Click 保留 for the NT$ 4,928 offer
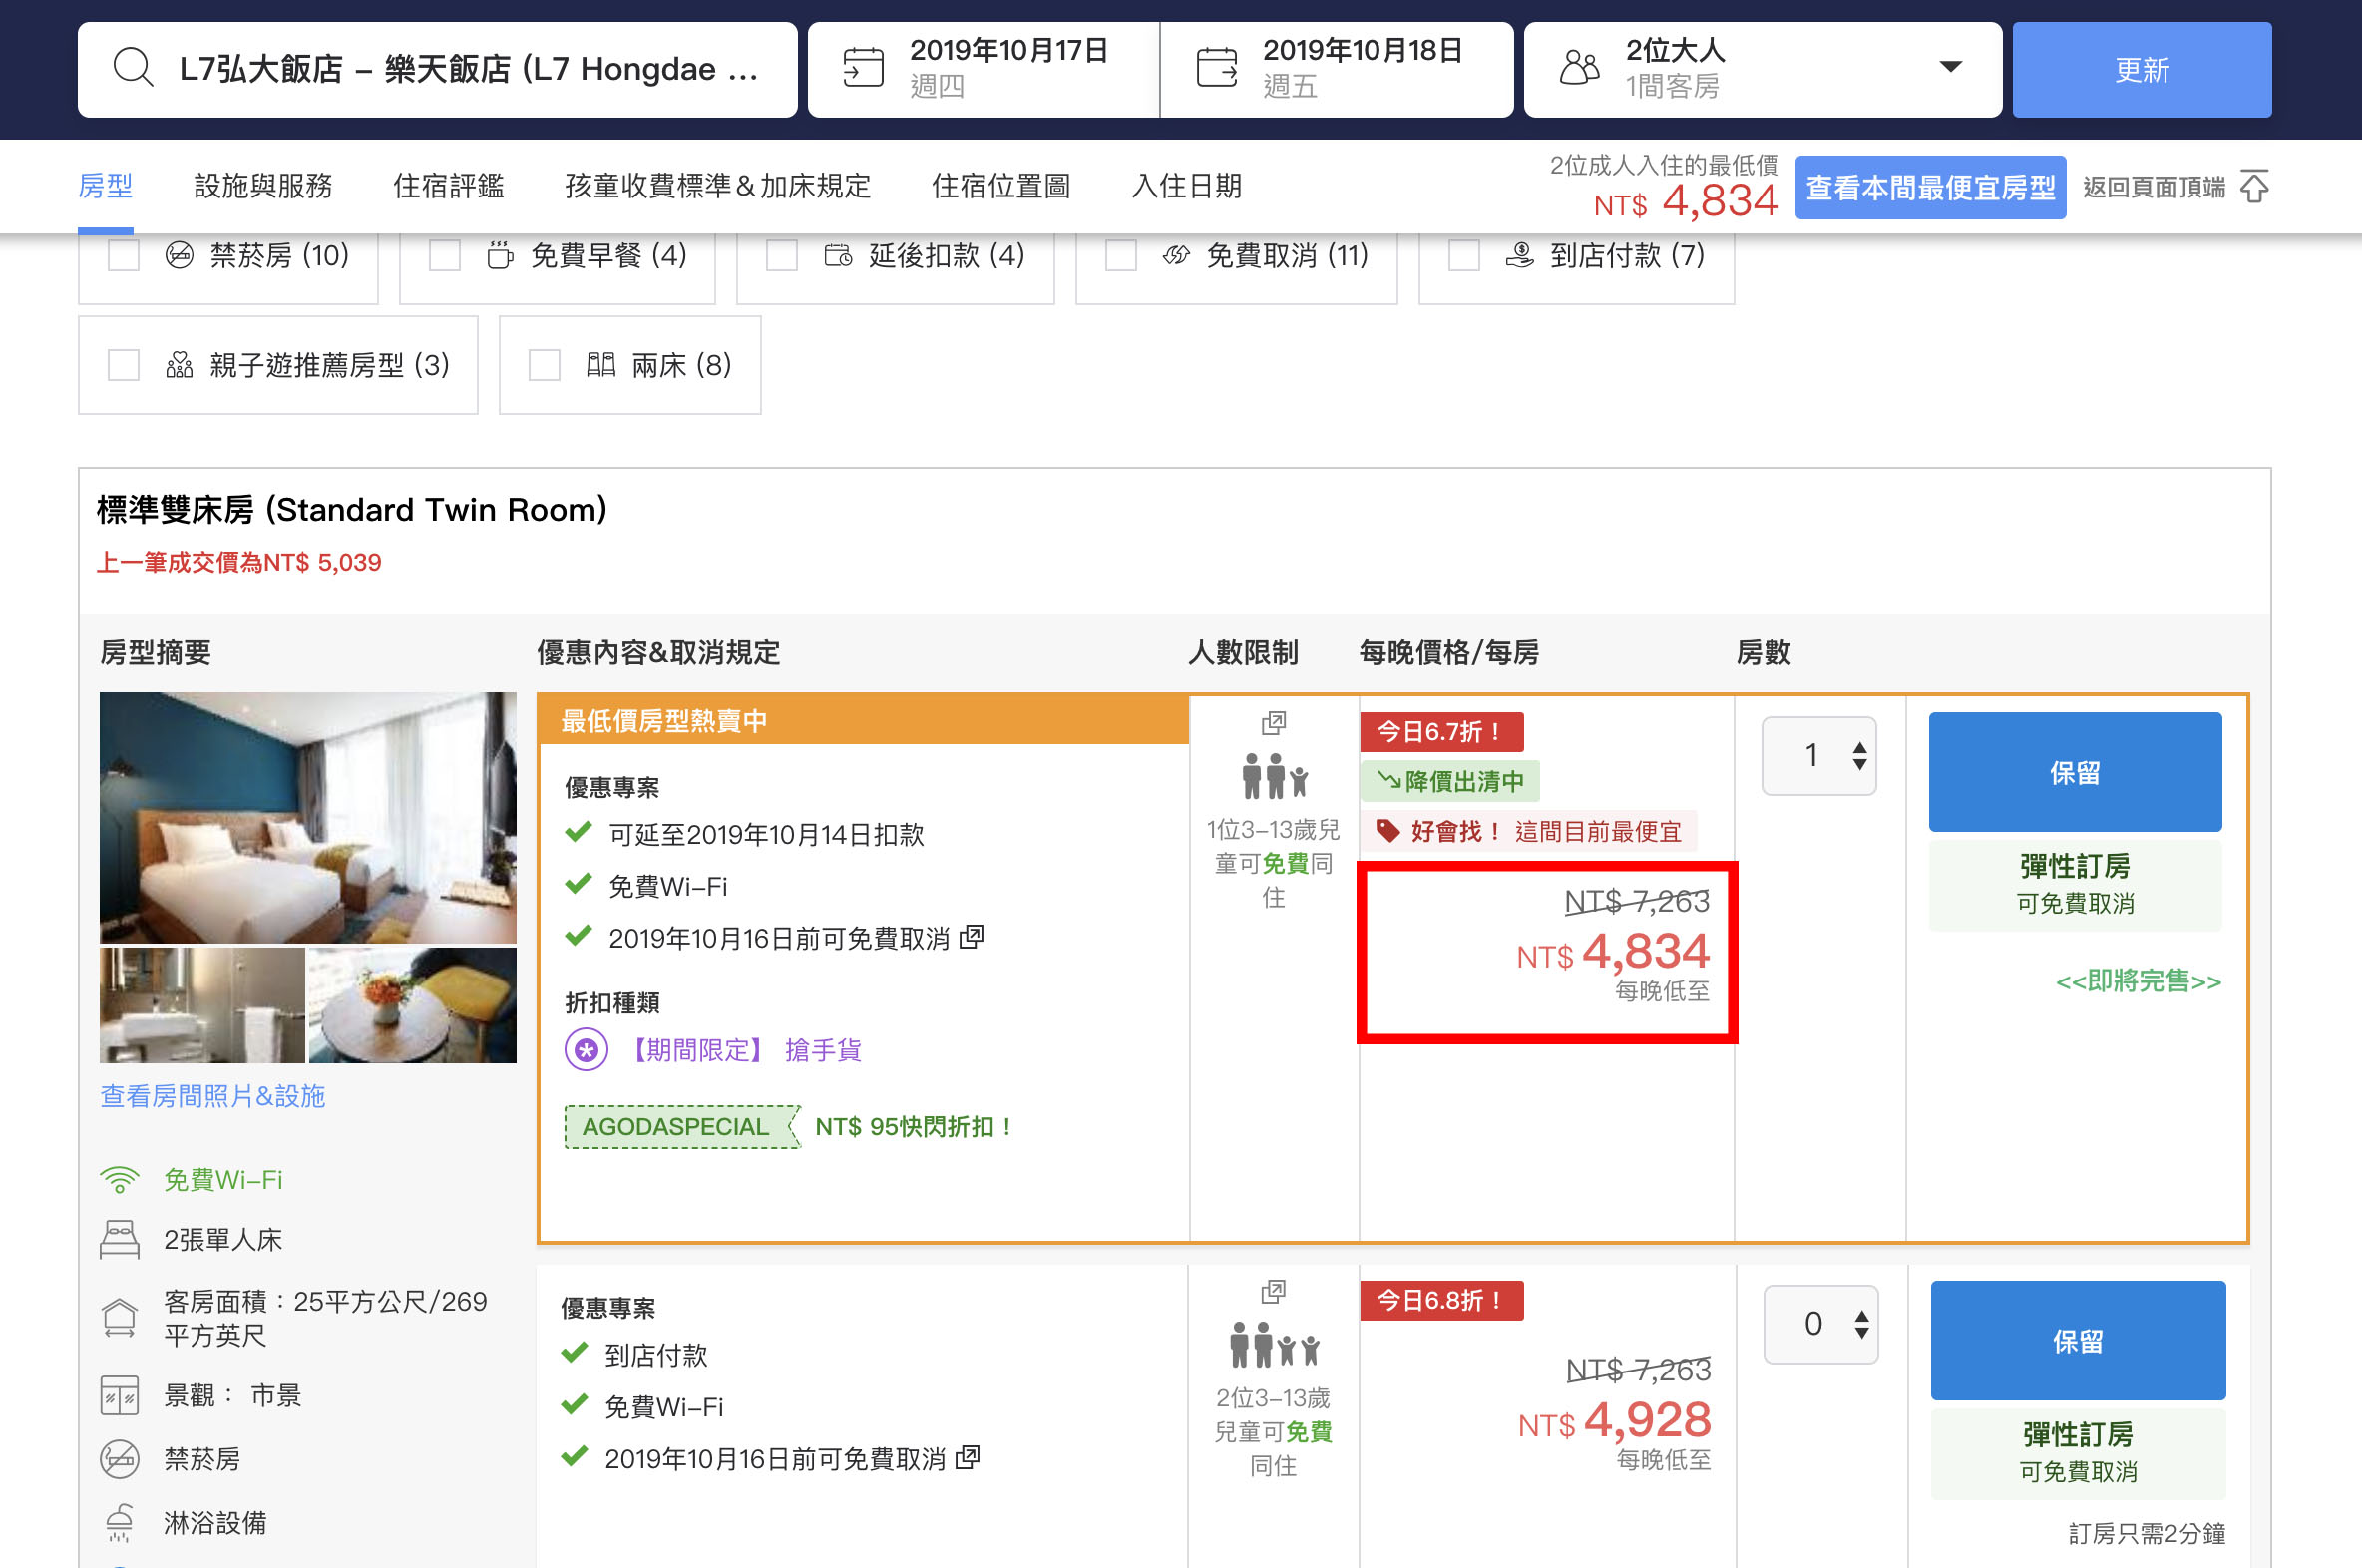Image resolution: width=2362 pixels, height=1568 pixels. click(x=2078, y=1340)
